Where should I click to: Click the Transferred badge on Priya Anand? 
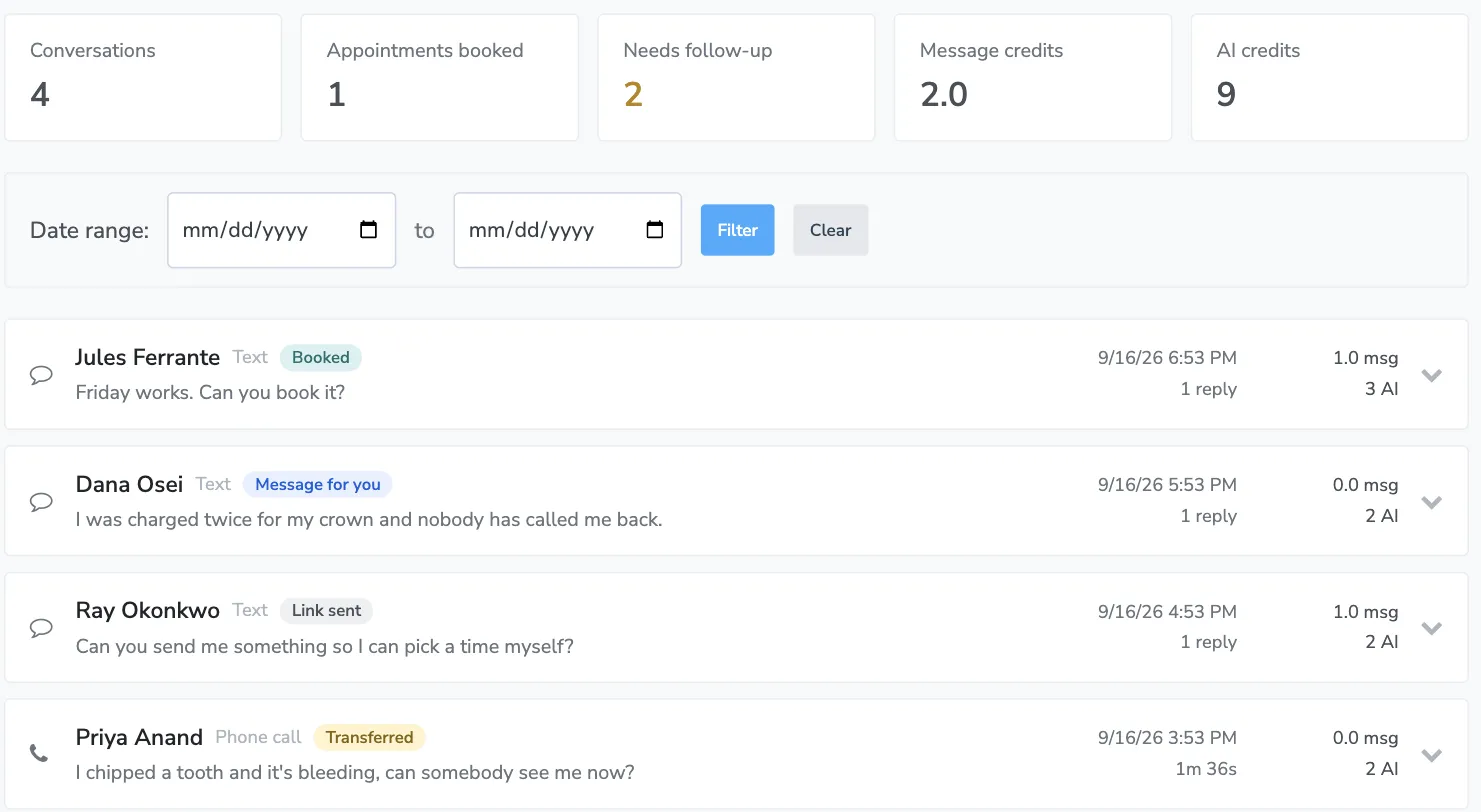tap(370, 737)
